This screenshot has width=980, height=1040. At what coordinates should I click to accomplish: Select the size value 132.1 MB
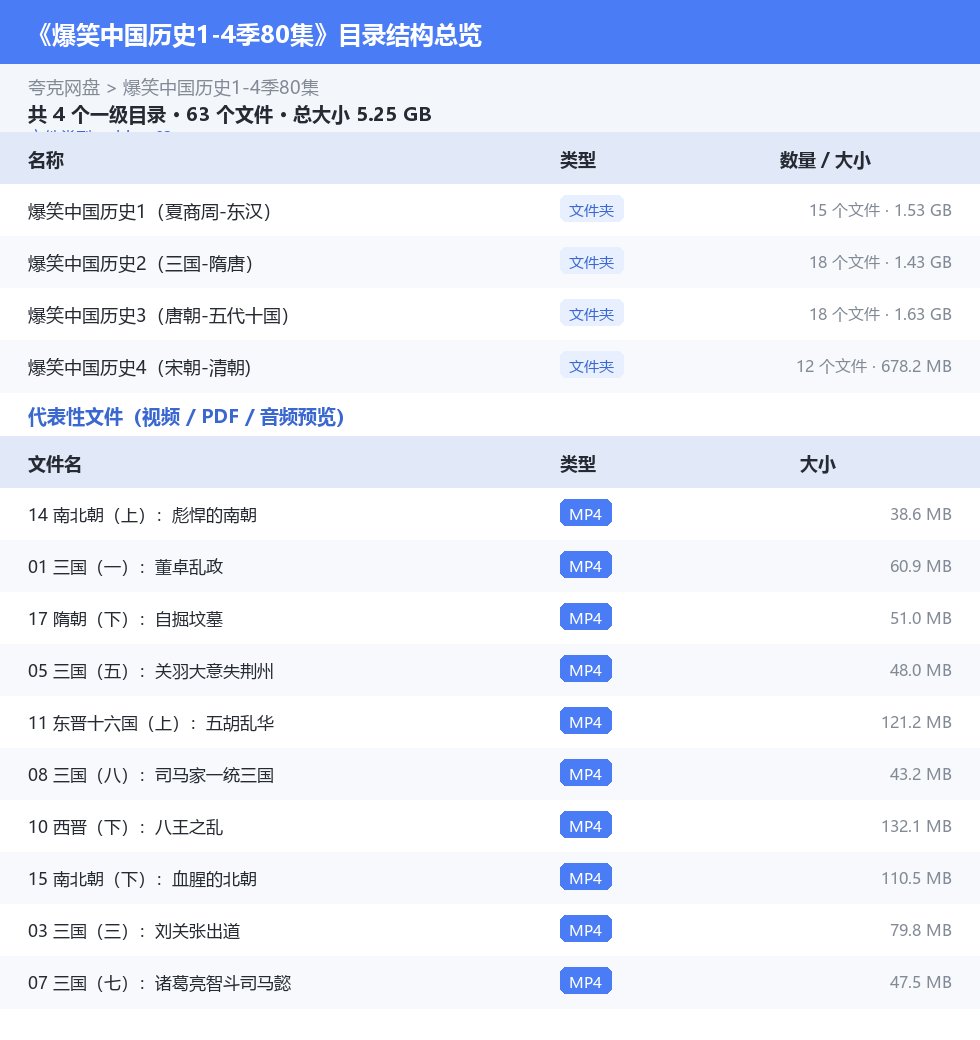(x=916, y=826)
